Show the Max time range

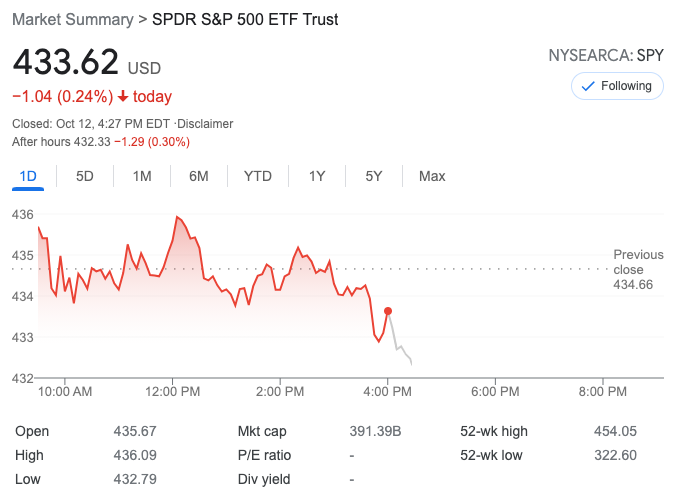click(432, 176)
